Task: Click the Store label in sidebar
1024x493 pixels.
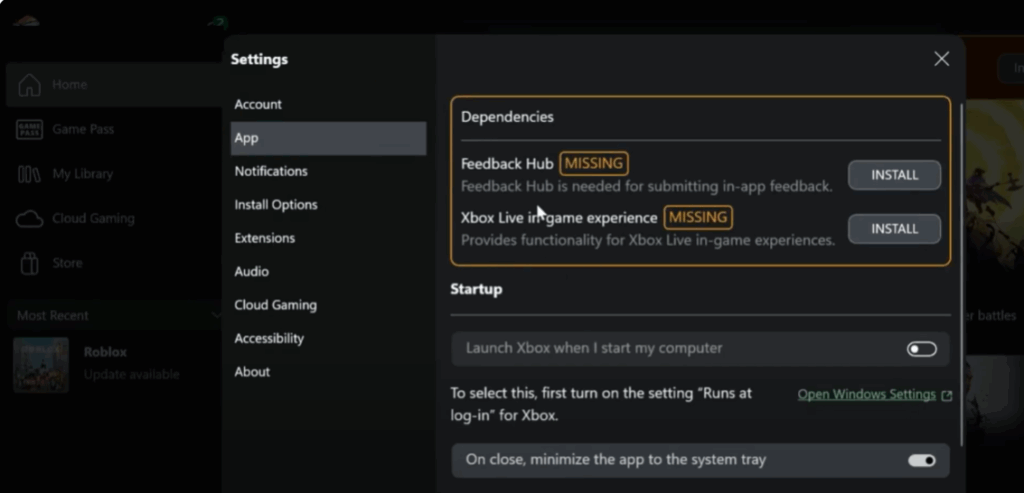Action: point(67,263)
